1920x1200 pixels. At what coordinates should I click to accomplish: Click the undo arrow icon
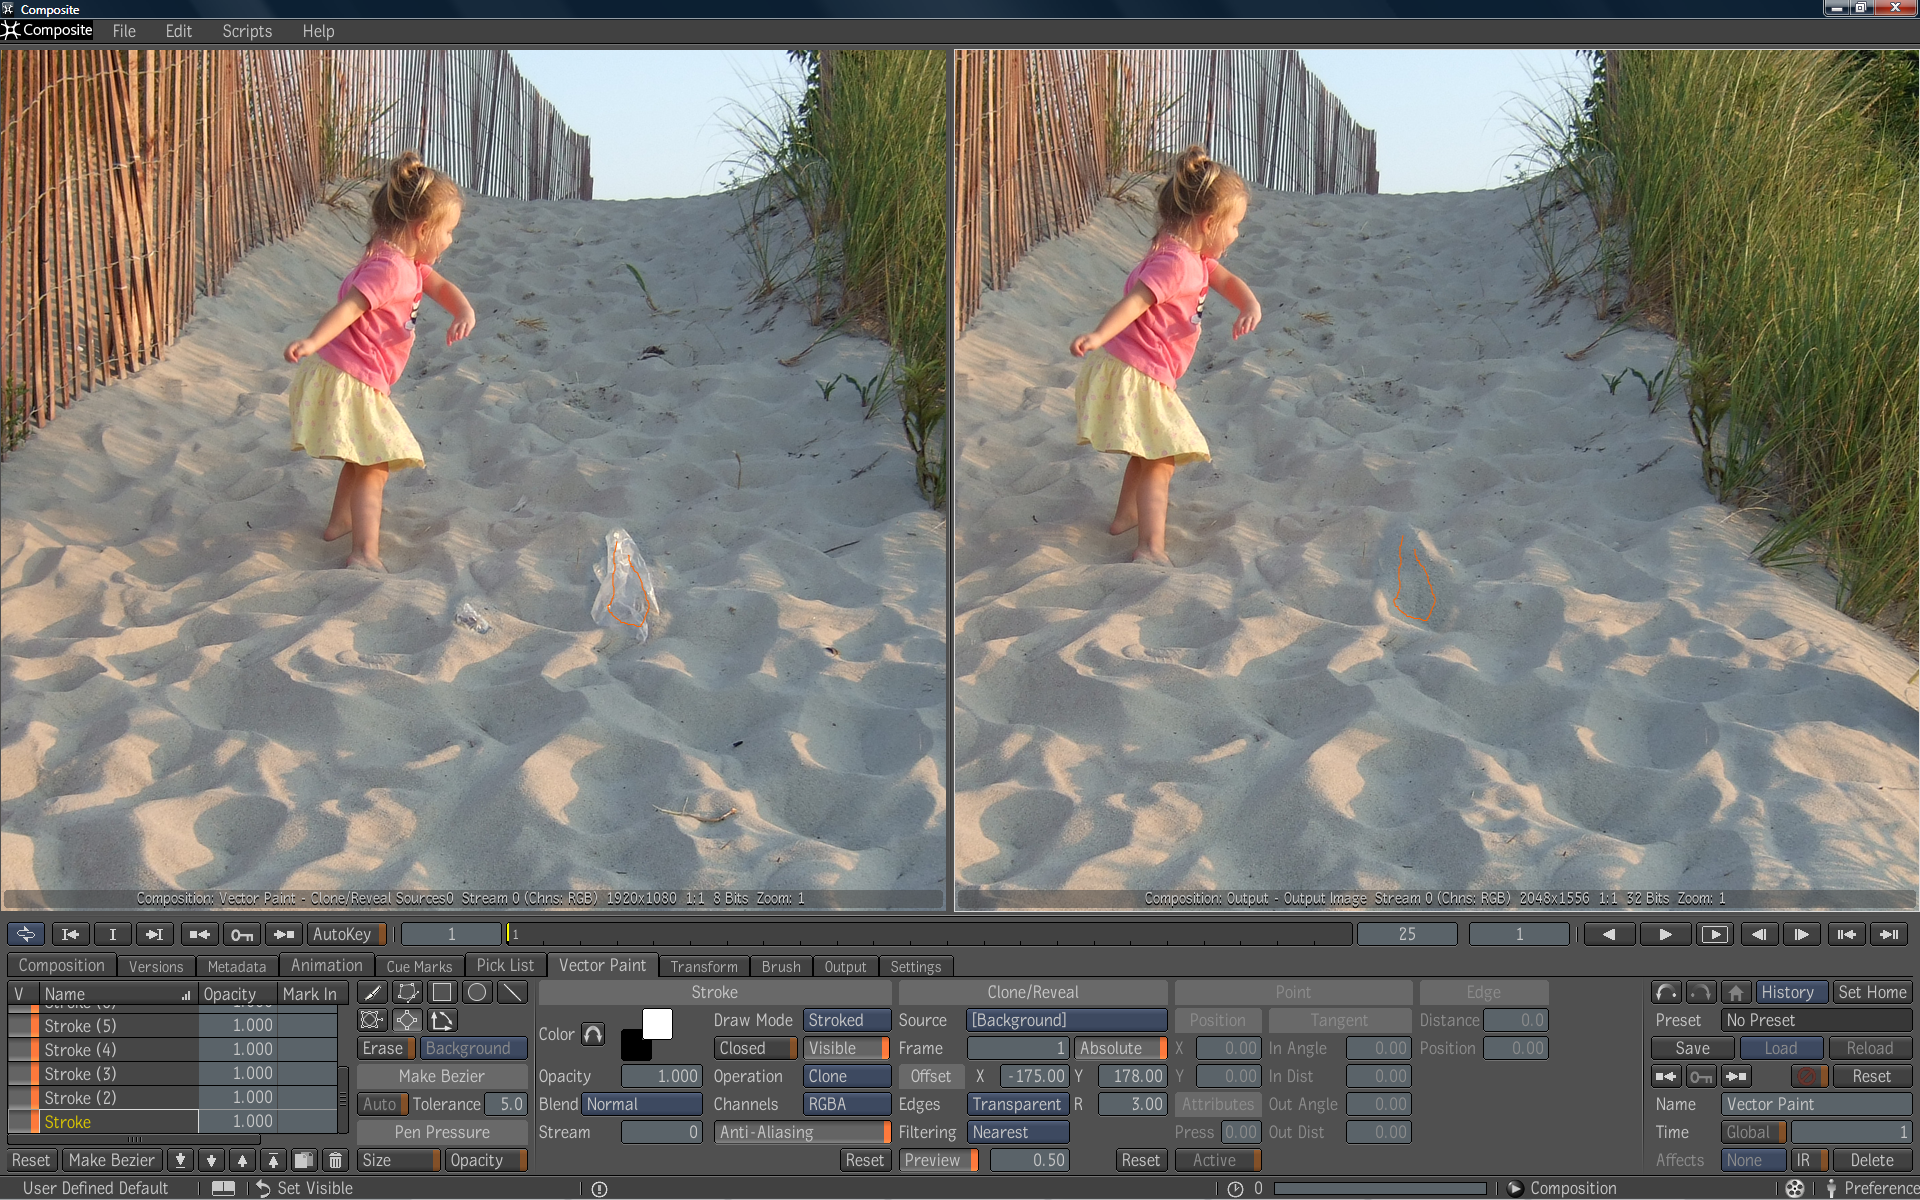tap(1665, 992)
